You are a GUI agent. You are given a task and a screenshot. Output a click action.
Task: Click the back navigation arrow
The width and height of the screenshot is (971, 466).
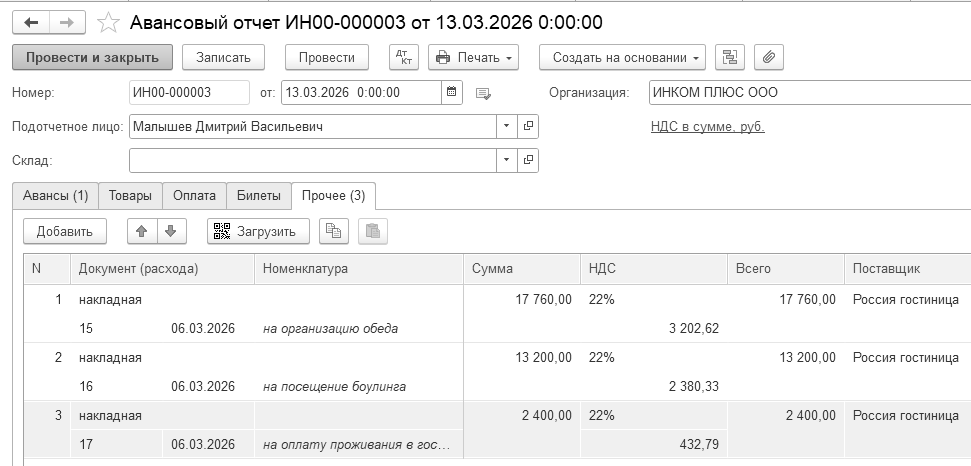pos(31,22)
